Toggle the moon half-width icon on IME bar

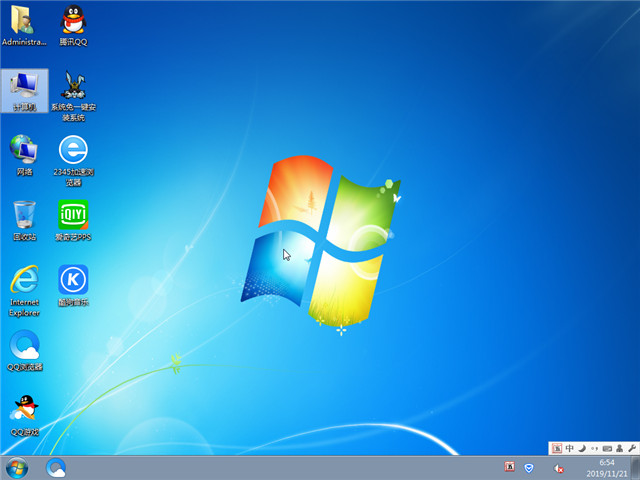point(582,449)
